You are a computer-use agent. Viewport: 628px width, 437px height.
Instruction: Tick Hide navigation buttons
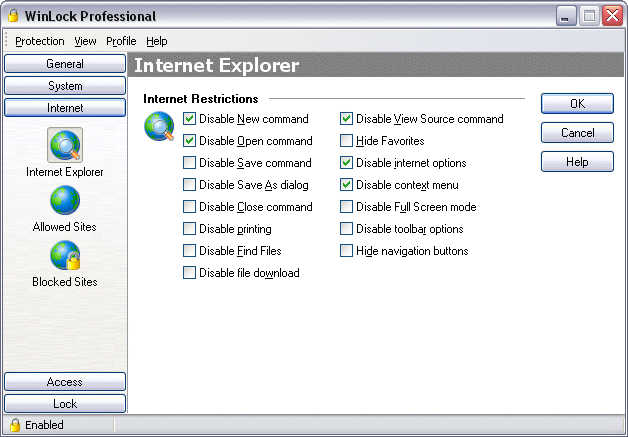346,251
